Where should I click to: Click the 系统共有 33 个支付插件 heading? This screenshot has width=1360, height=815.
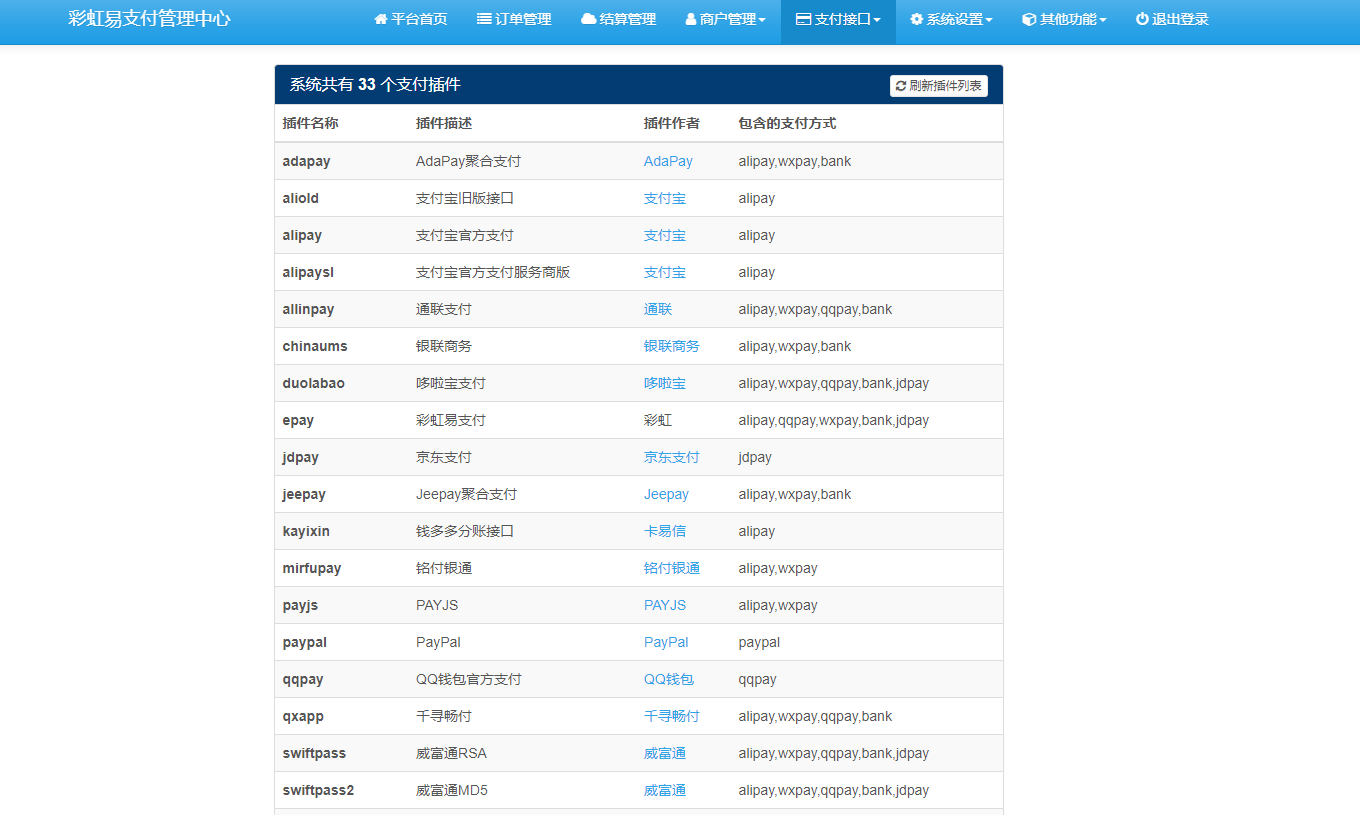pos(375,85)
